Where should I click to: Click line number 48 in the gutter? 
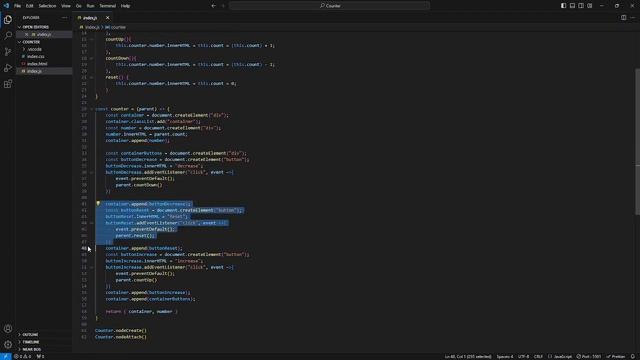point(84,248)
